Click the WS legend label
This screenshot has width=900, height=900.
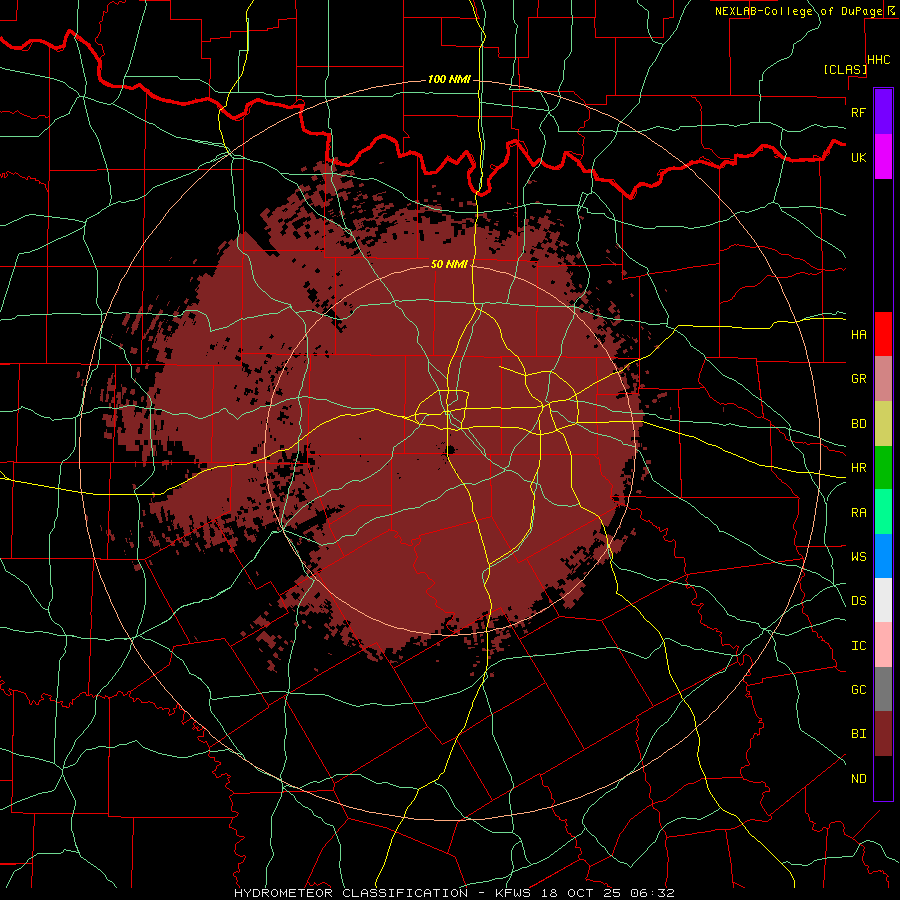click(x=859, y=556)
